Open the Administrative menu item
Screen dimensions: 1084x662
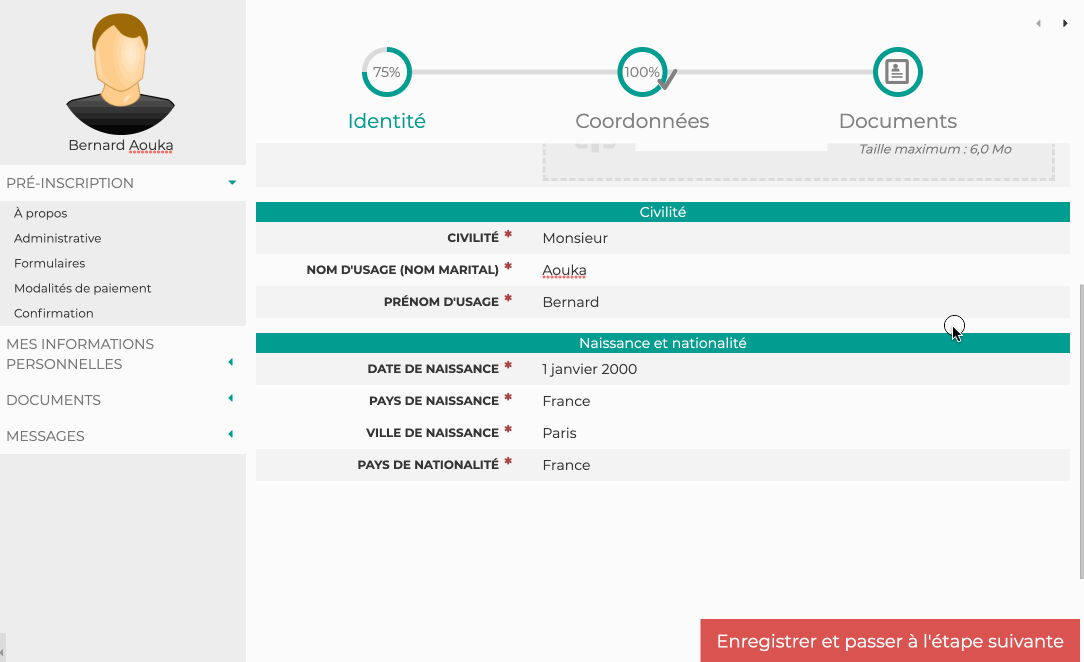point(57,238)
